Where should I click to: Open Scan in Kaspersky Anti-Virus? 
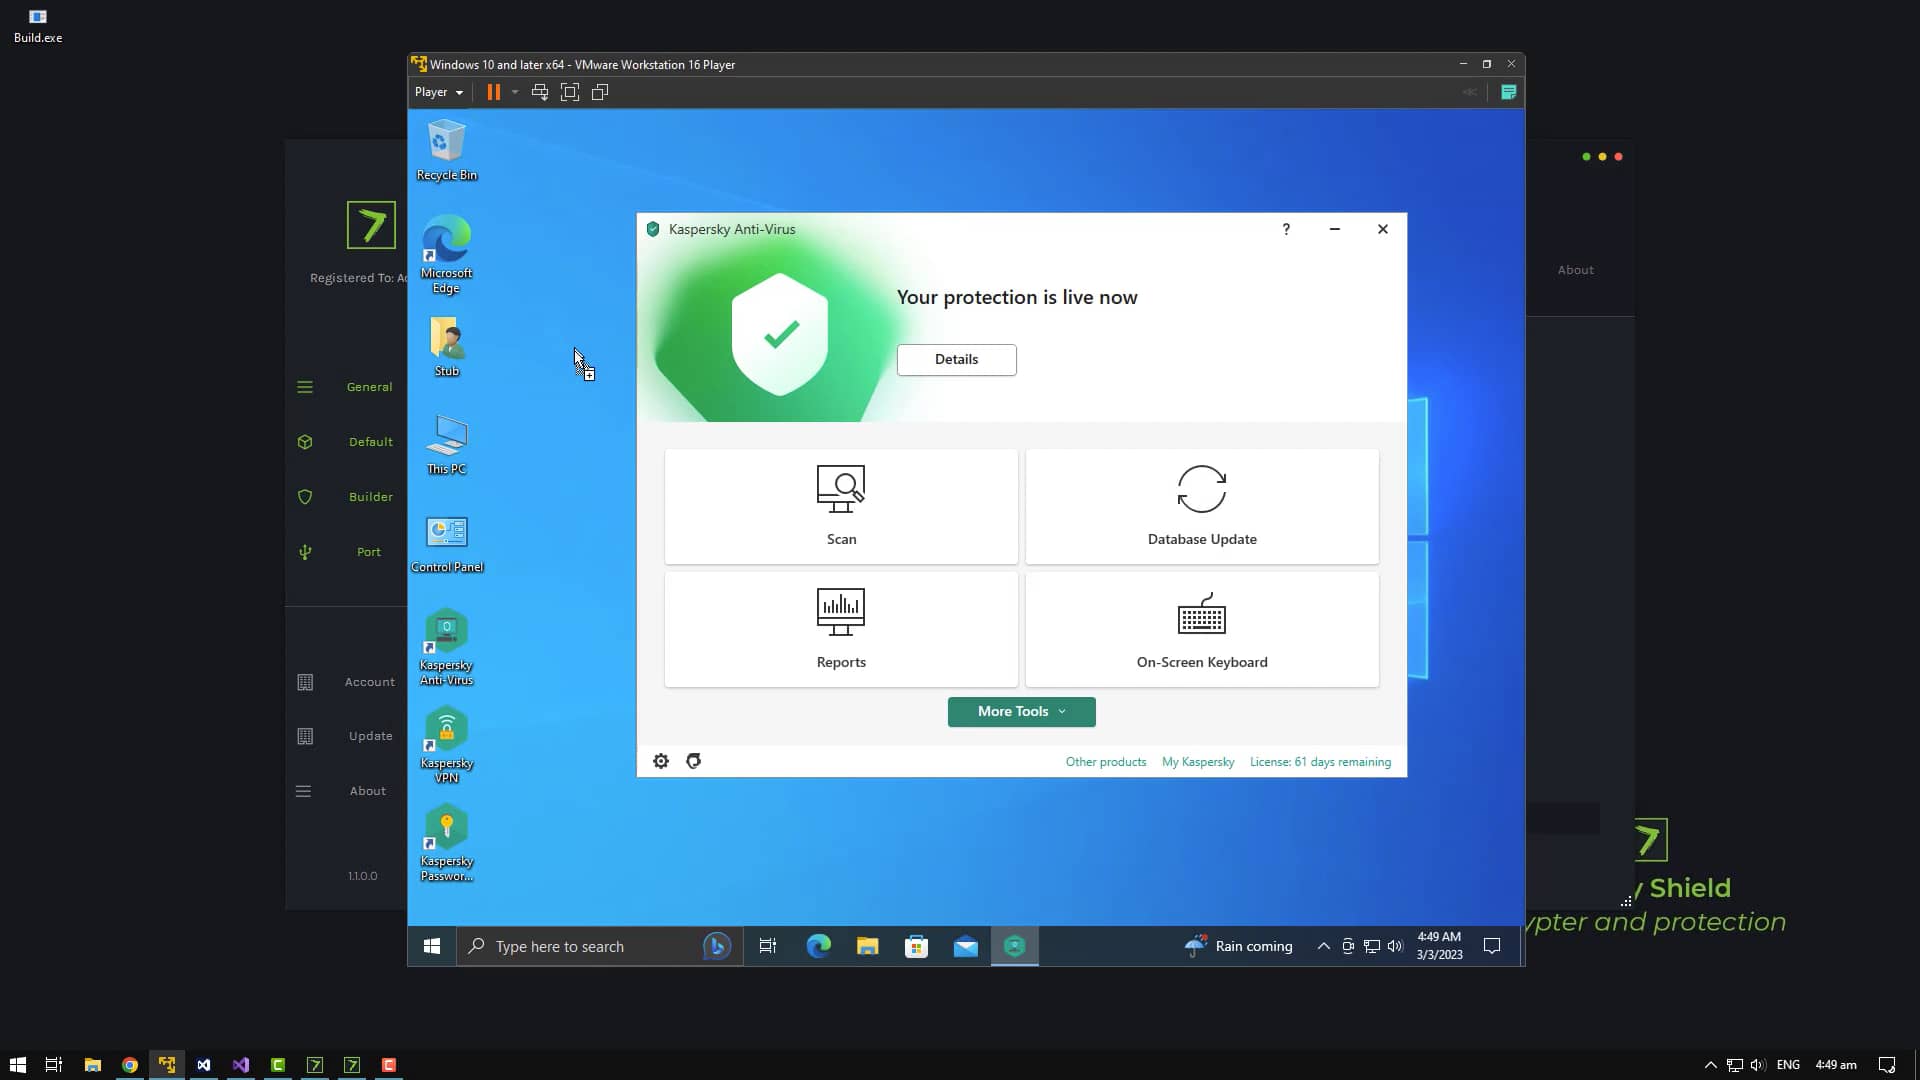tap(840, 506)
